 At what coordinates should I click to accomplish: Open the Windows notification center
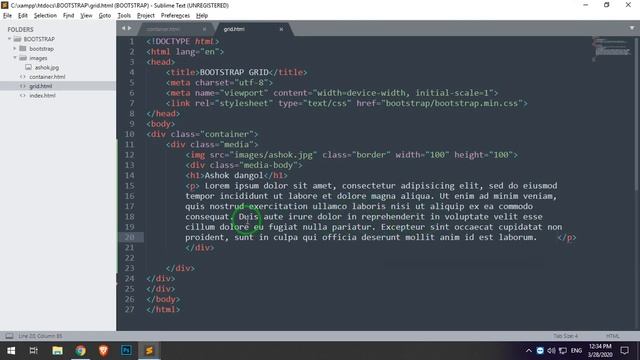pyautogui.click(x=624, y=351)
